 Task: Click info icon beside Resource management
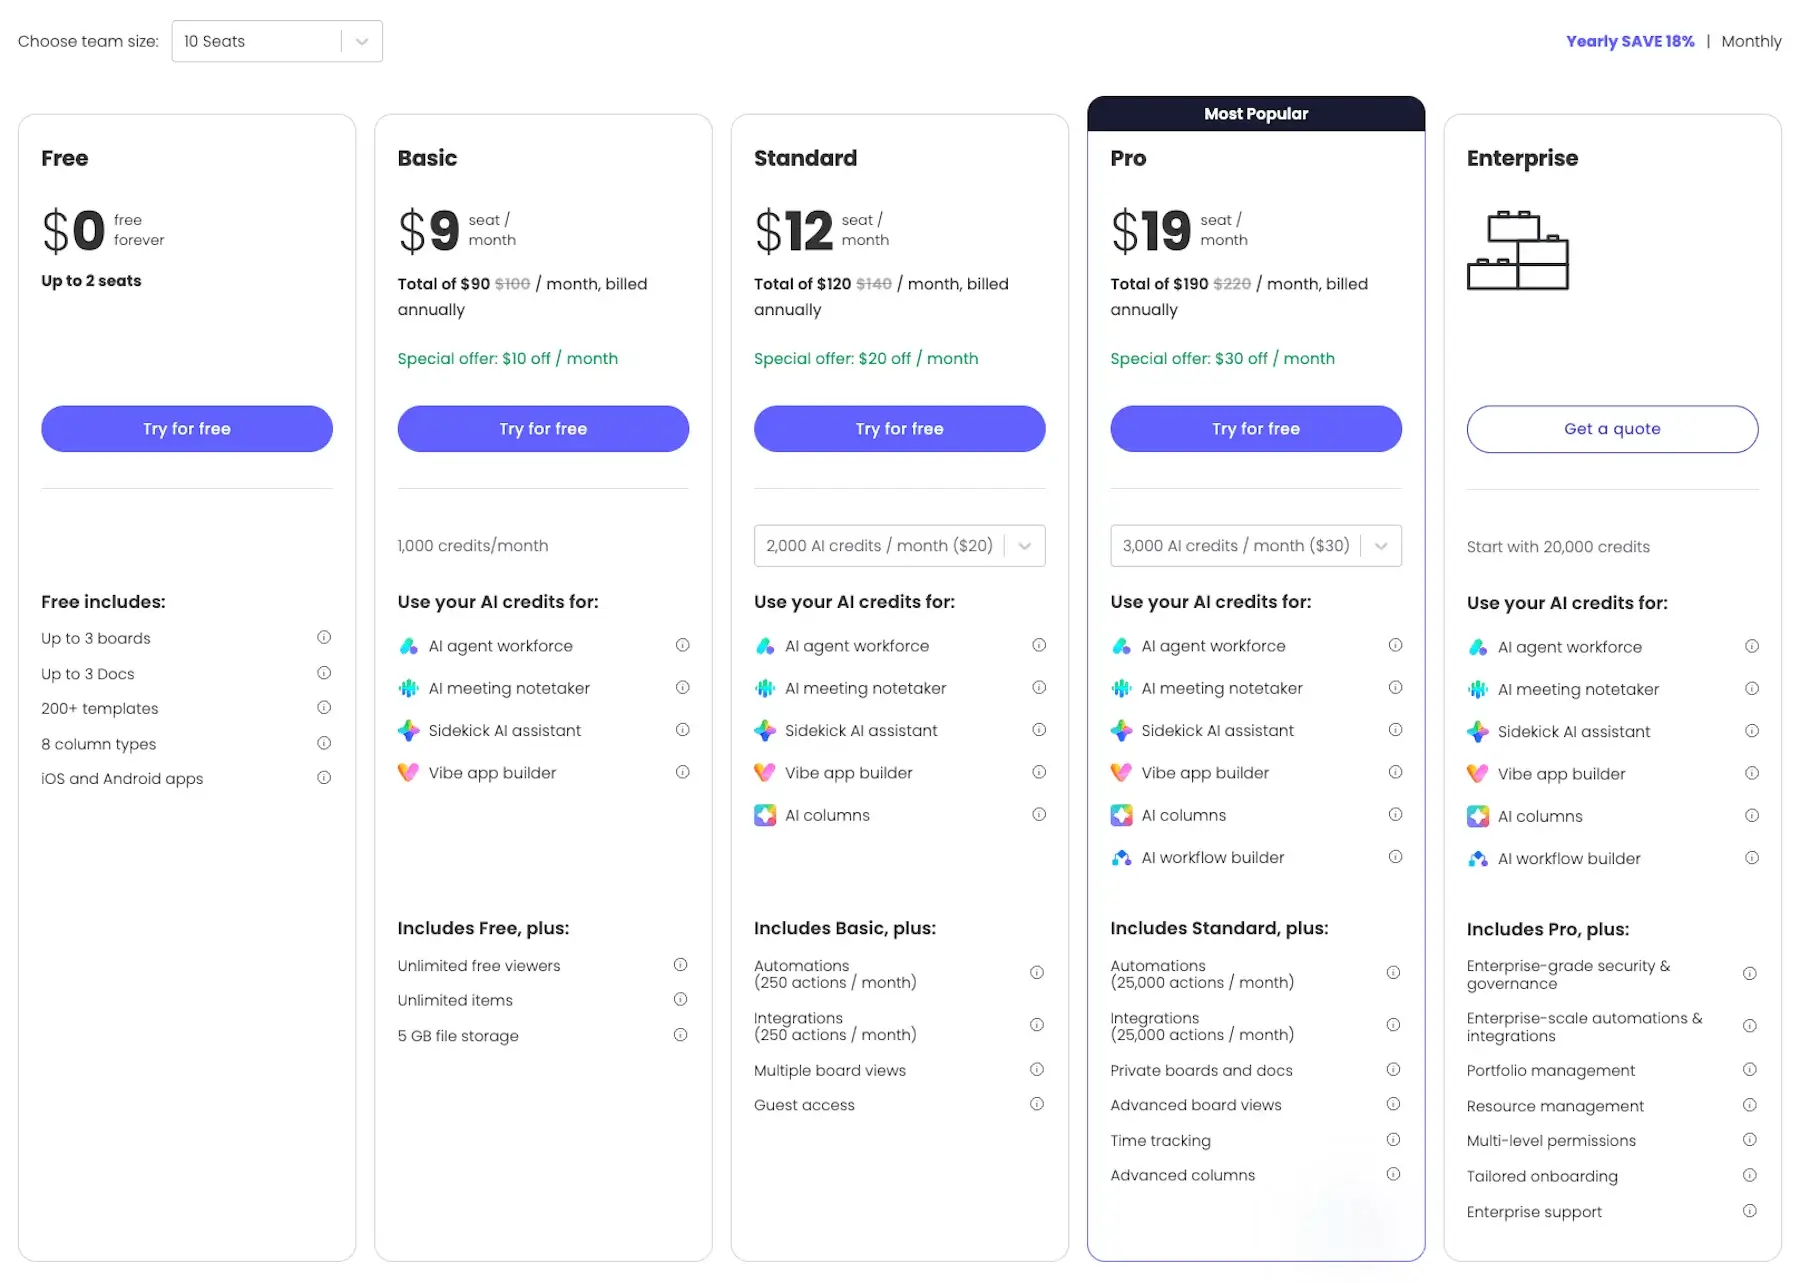(x=1750, y=1105)
